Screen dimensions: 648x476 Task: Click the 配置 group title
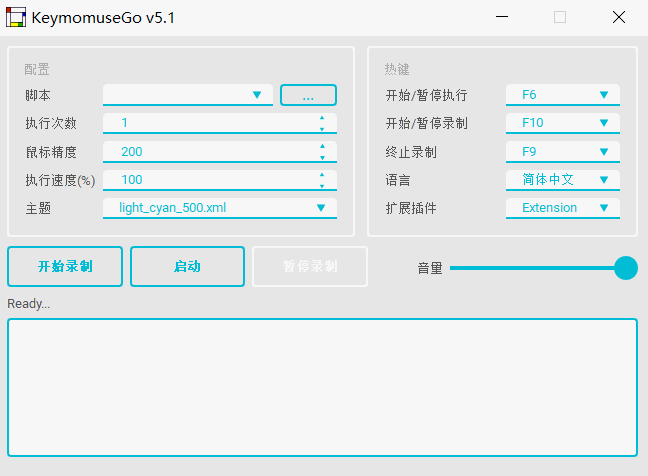[37, 69]
